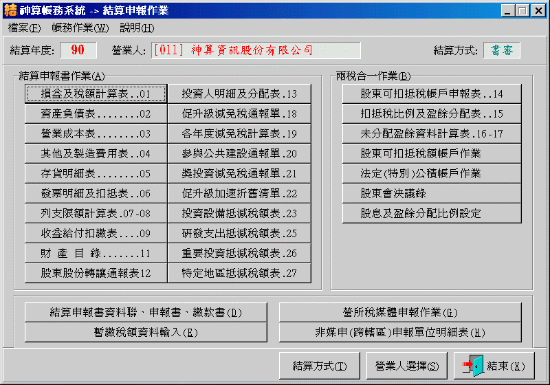Open 財產目錄 ..11 form
The width and height of the screenshot is (550, 385).
96,253
